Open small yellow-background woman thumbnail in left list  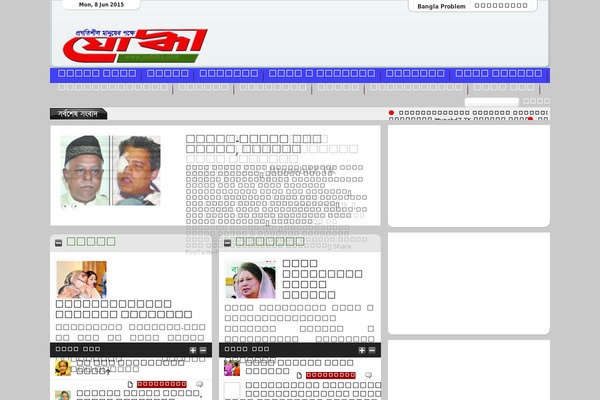click(x=63, y=368)
